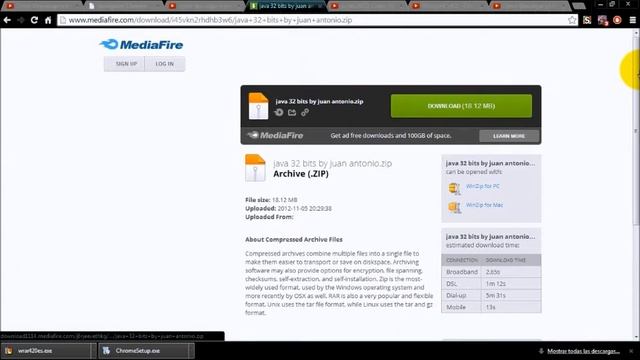Click the MediaFire logo at top
Image resolution: width=640 pixels, height=360 pixels.
click(x=141, y=44)
